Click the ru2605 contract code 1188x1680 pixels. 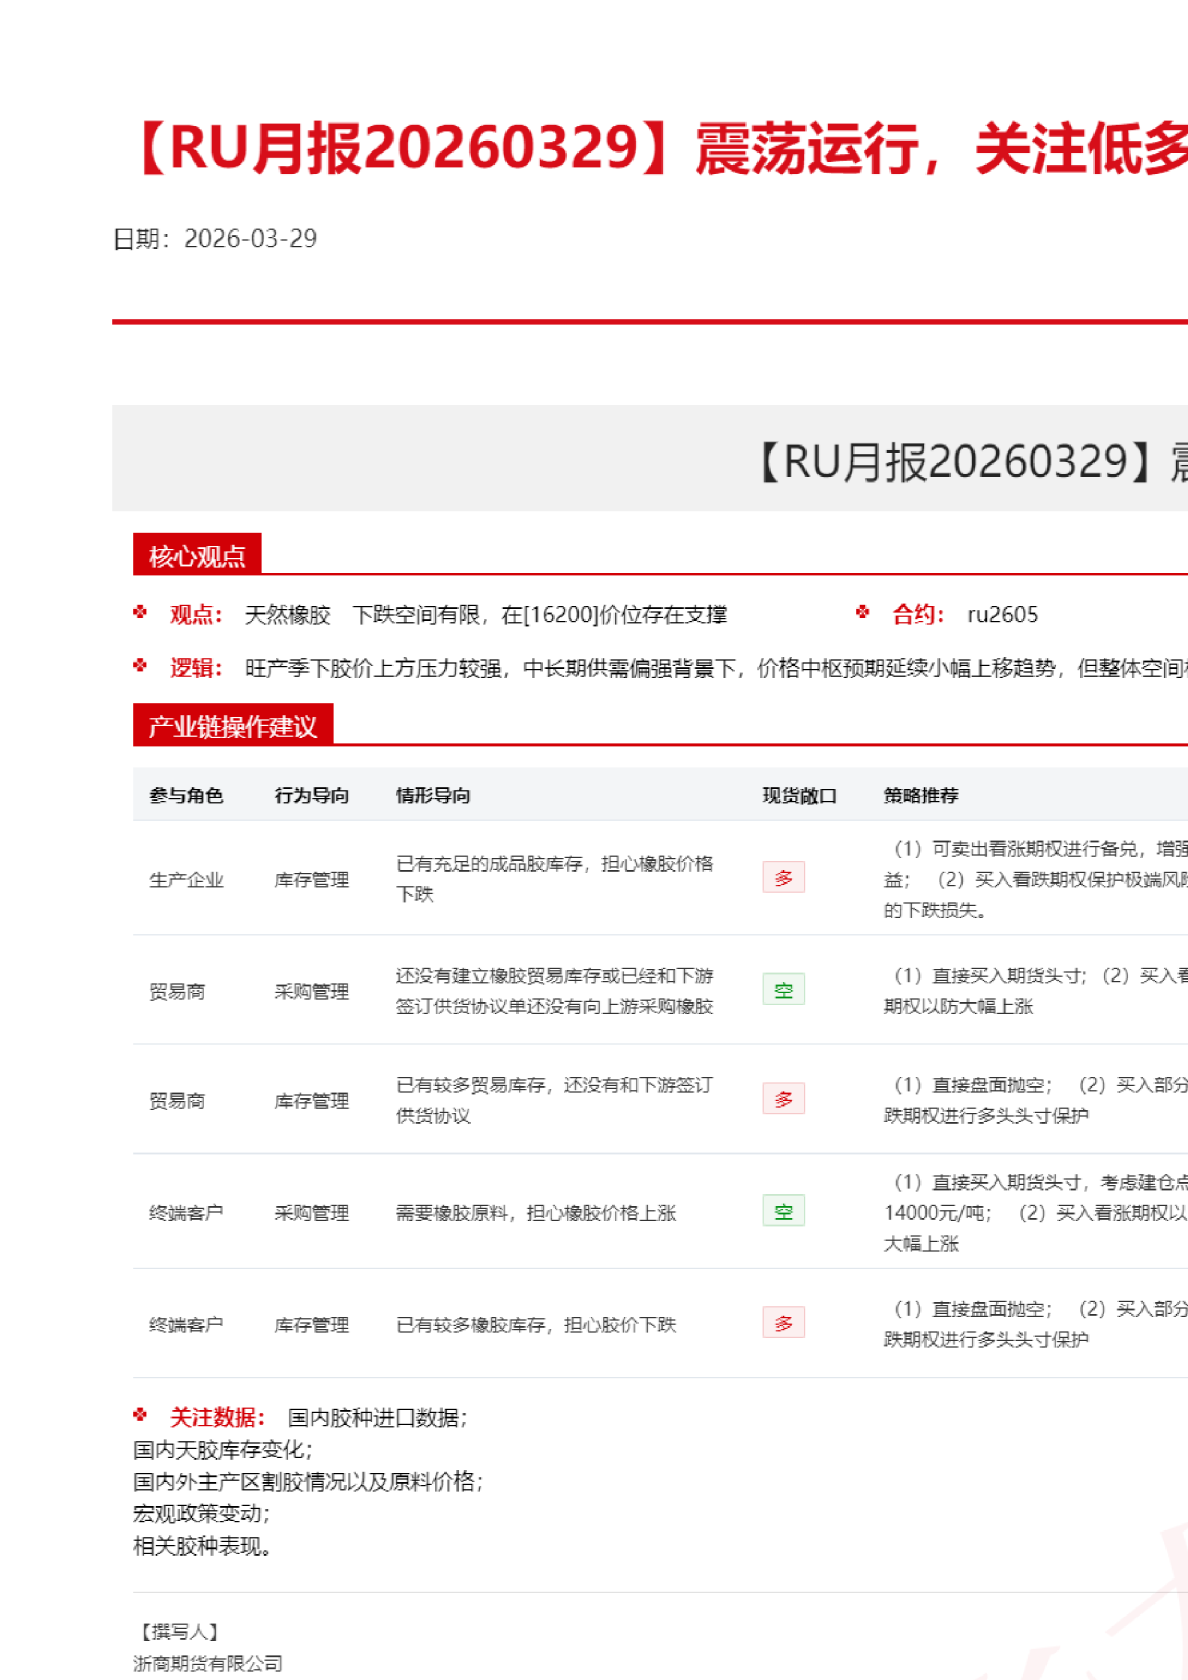(1002, 615)
